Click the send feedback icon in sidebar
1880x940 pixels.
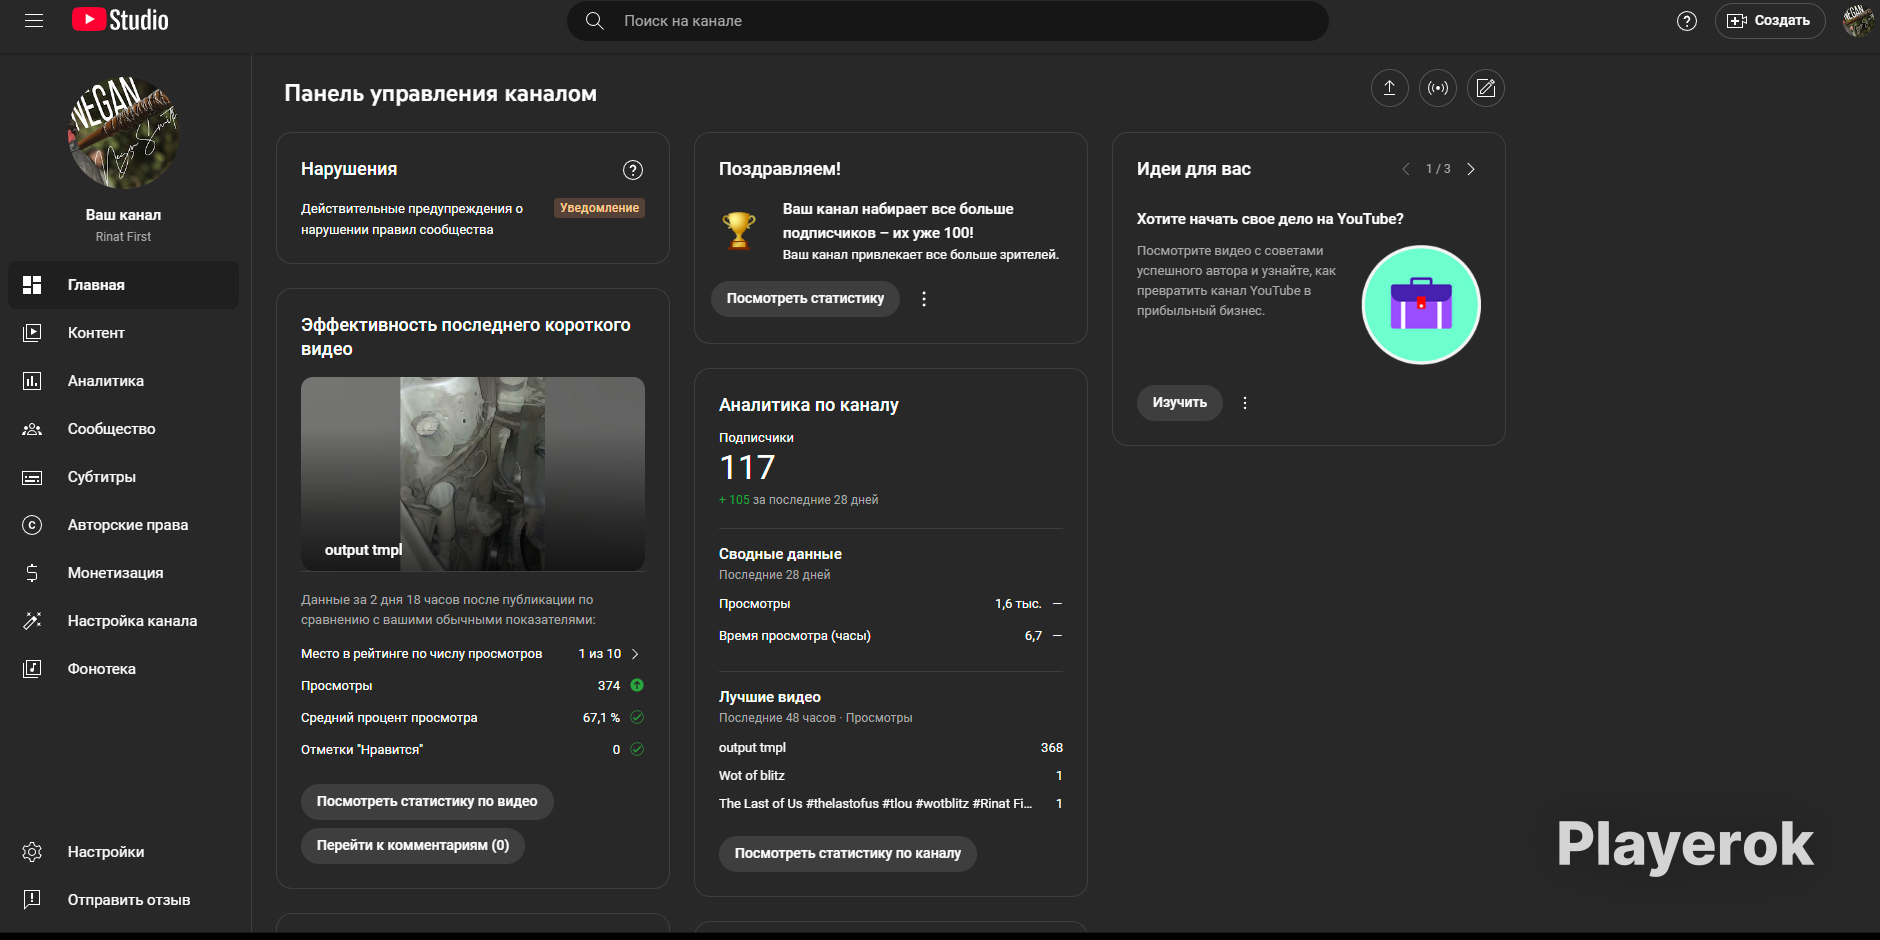(32, 900)
